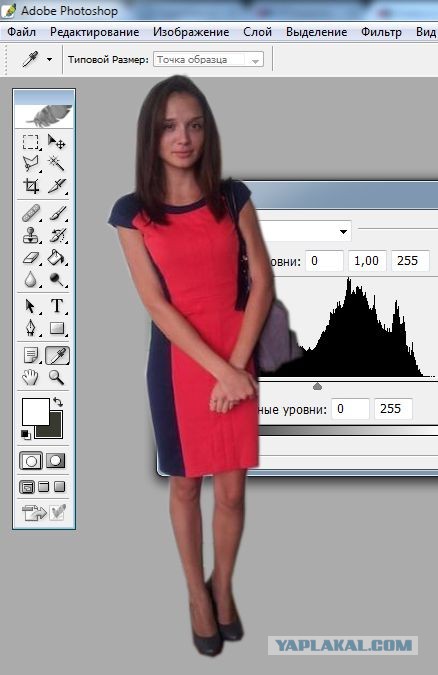The image size is (438, 675).
Task: Select the Brush tool
Action: 56,214
